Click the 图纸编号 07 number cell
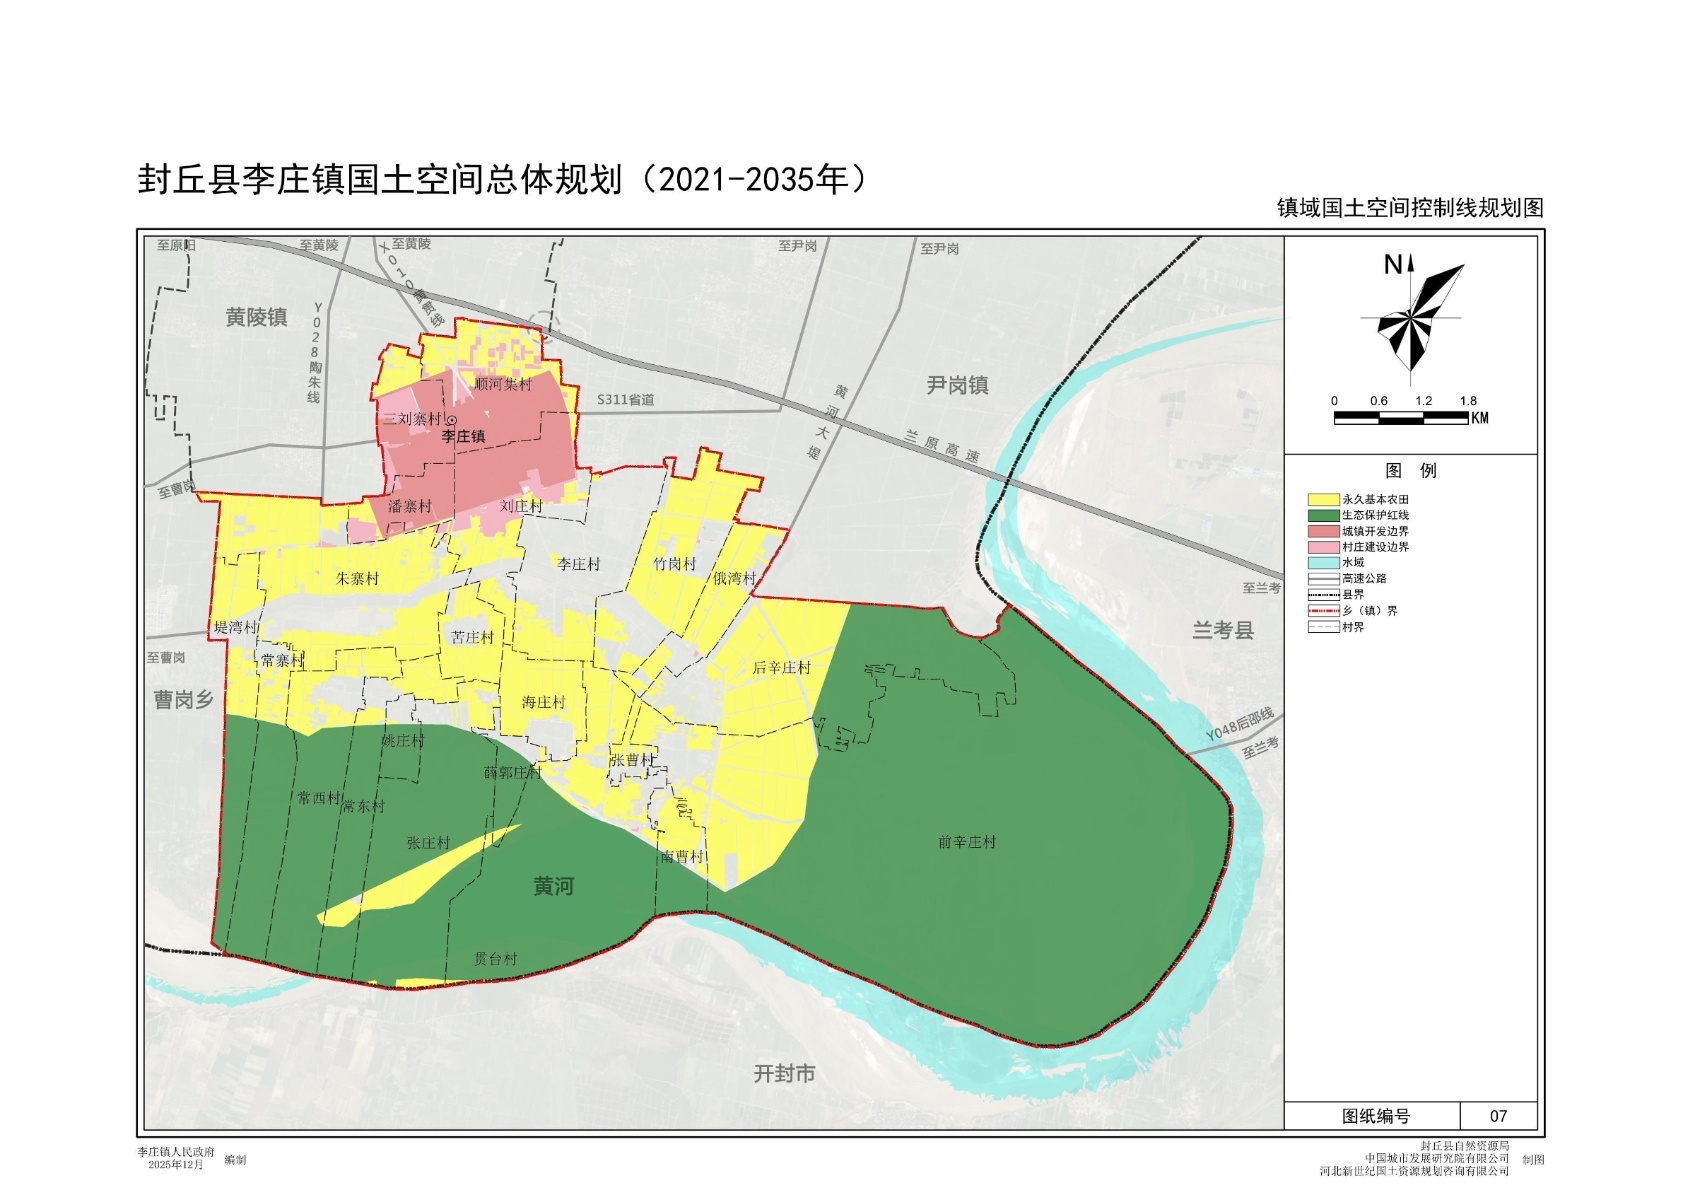This screenshot has width=1683, height=1190. 1497,1116
